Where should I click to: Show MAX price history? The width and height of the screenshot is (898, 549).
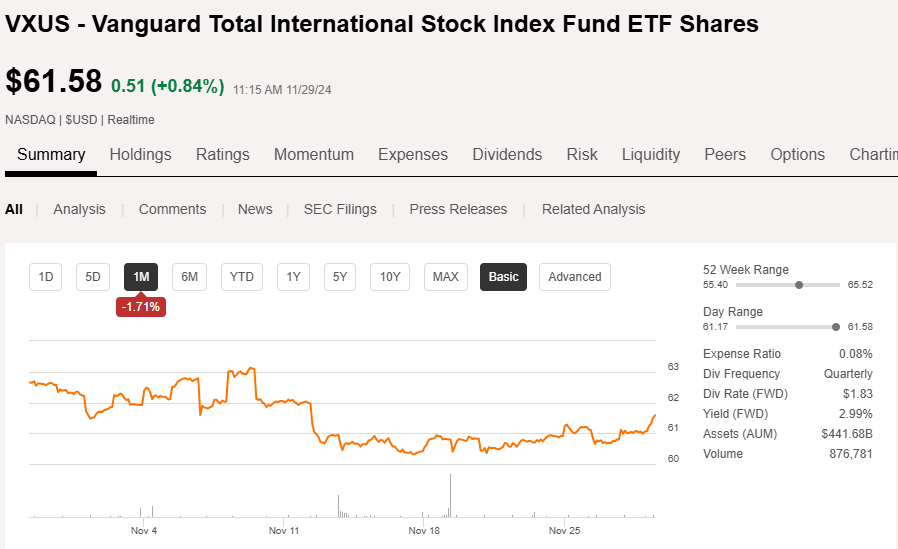coord(445,277)
